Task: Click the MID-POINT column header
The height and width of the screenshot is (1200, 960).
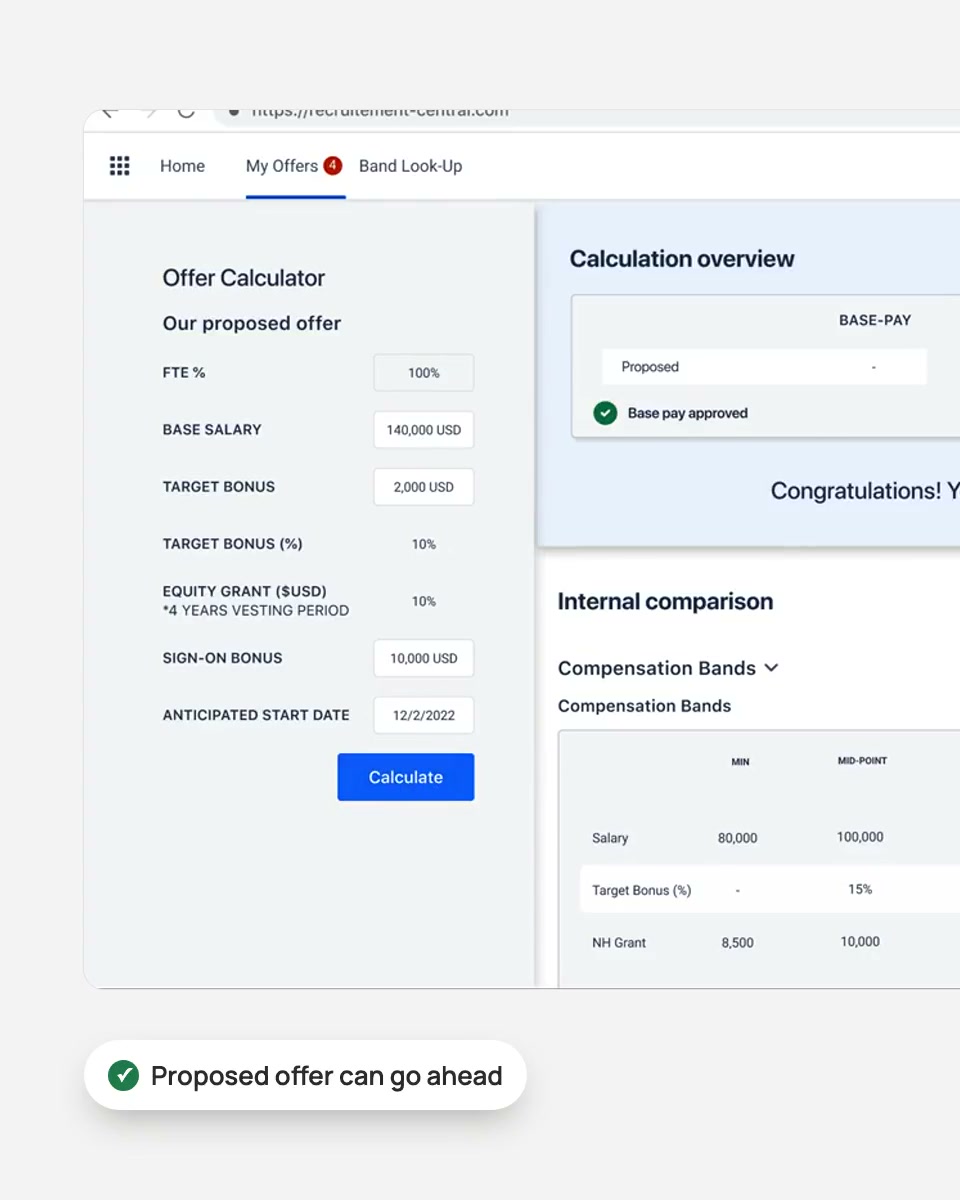Action: pyautogui.click(x=862, y=761)
